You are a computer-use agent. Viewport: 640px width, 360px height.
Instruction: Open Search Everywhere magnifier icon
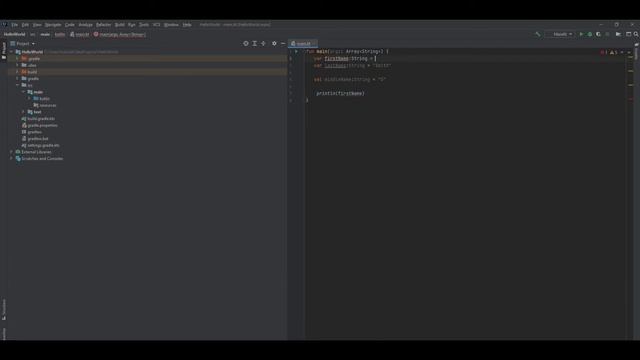point(636,34)
